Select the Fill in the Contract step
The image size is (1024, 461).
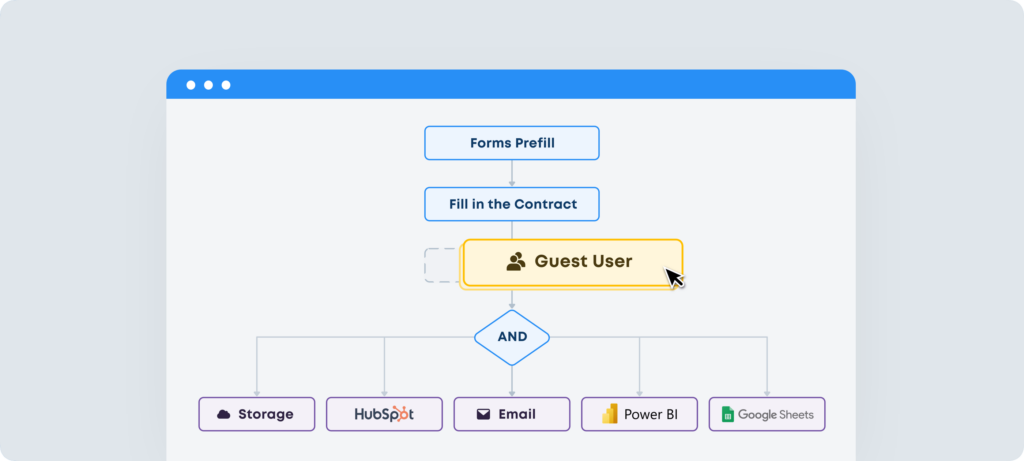click(512, 204)
